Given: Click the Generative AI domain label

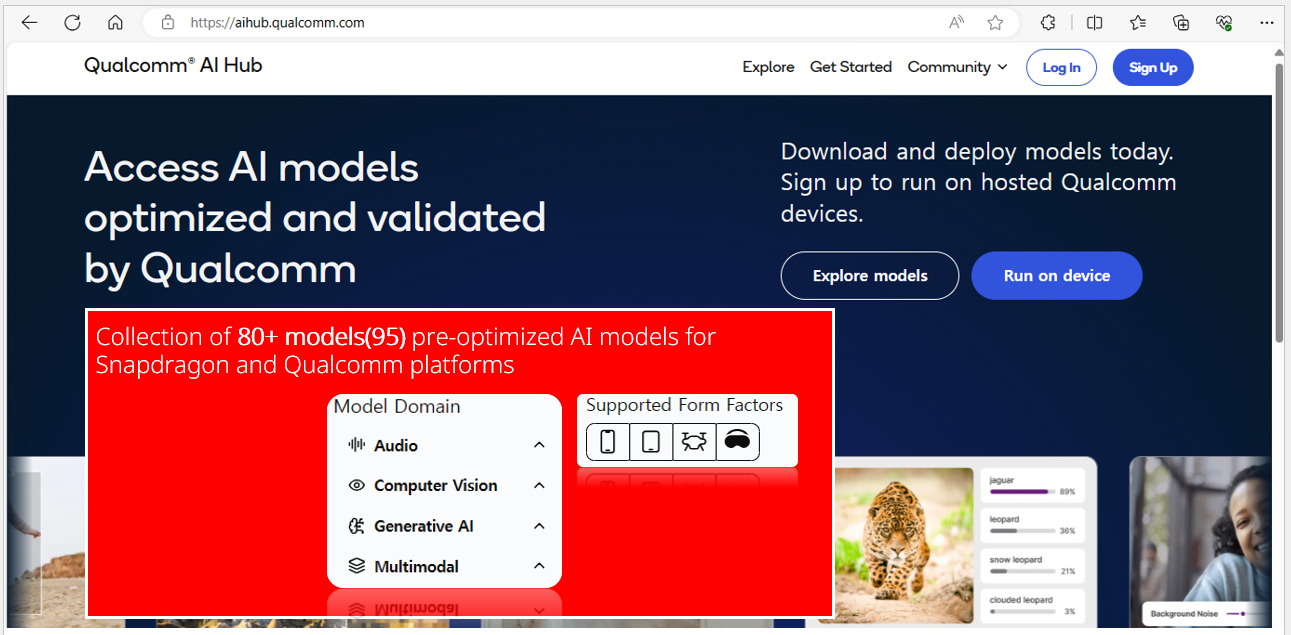Looking at the screenshot, I should tap(424, 526).
